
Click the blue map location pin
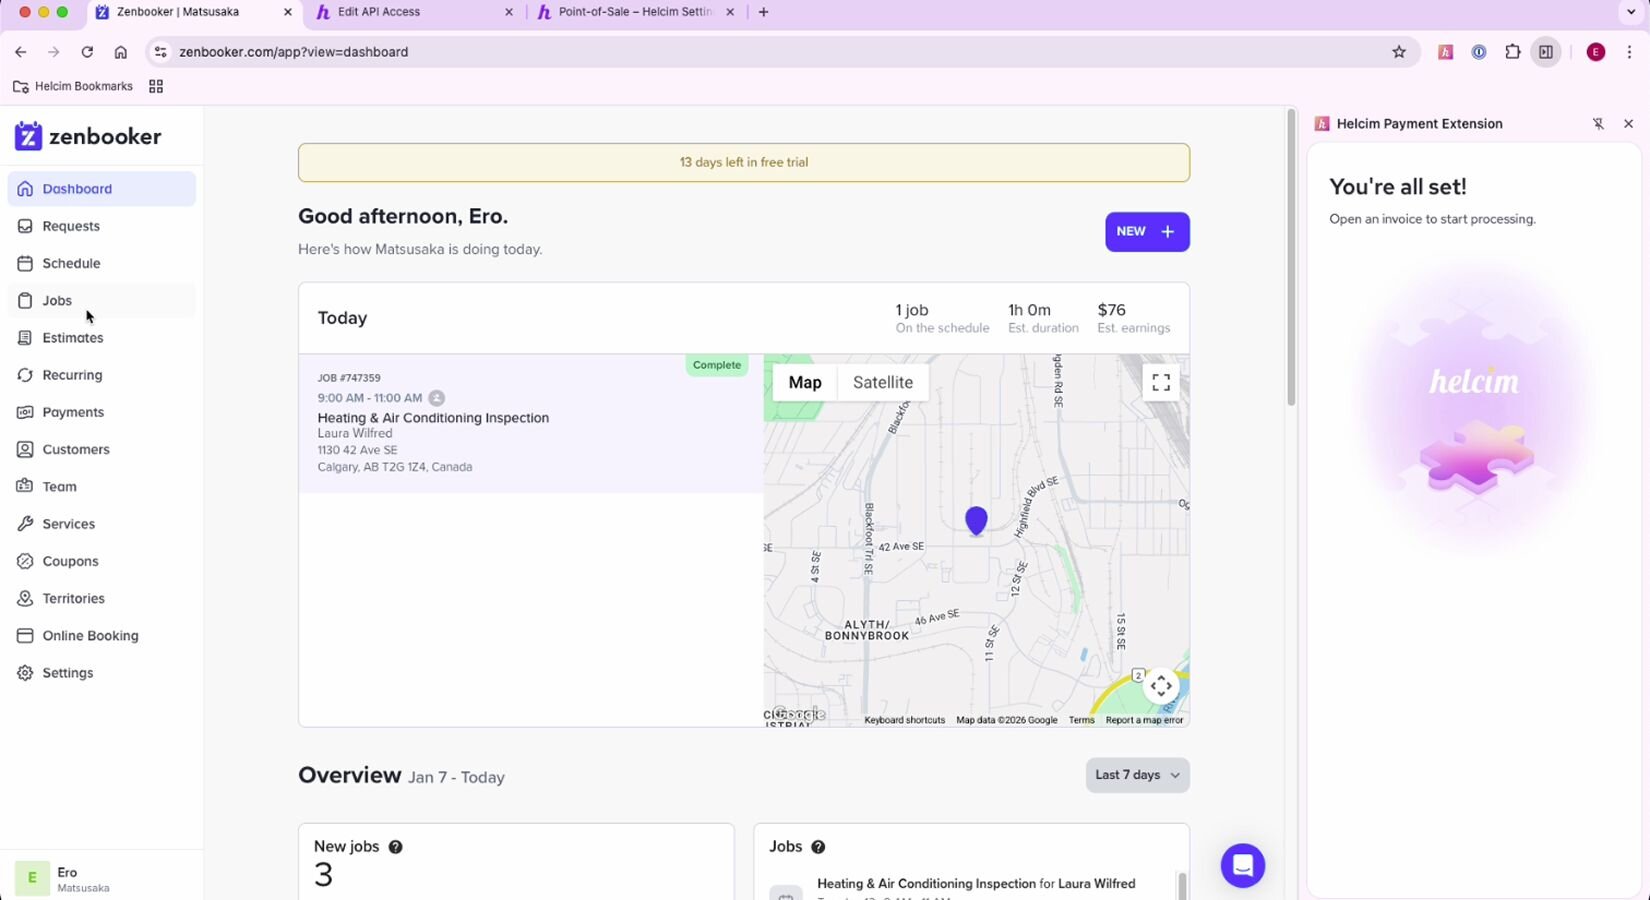coord(976,520)
